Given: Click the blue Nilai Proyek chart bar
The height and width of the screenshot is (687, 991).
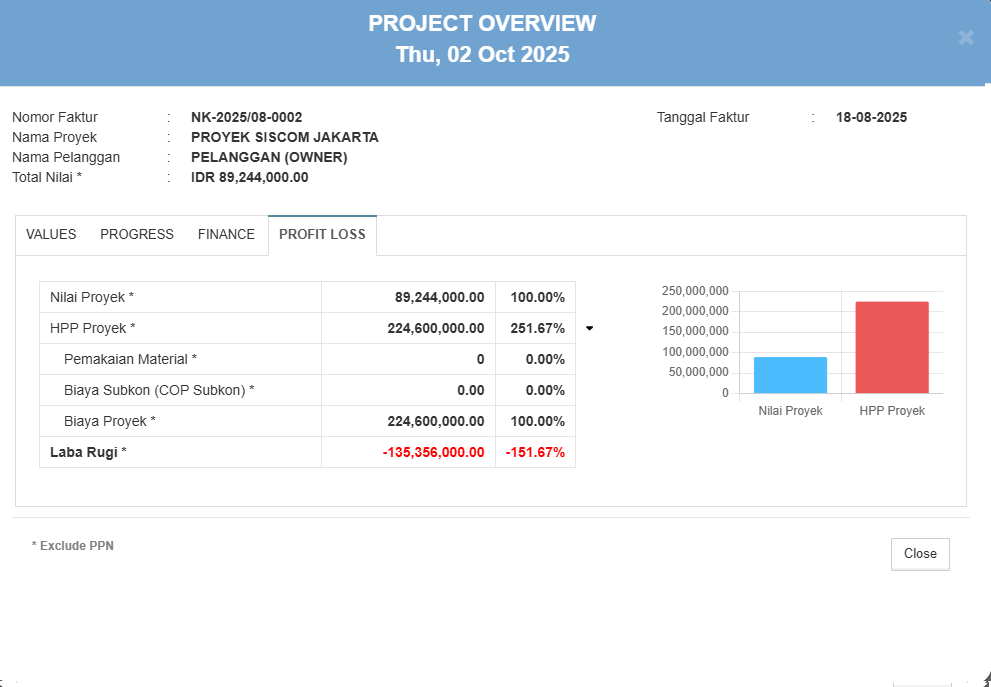Looking at the screenshot, I should click(790, 375).
